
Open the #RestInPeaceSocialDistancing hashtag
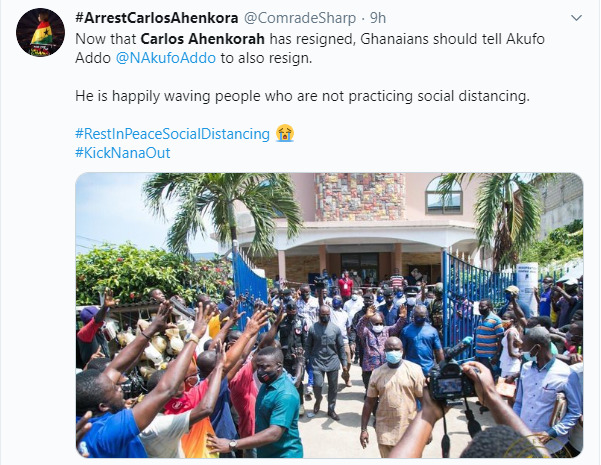172,134
